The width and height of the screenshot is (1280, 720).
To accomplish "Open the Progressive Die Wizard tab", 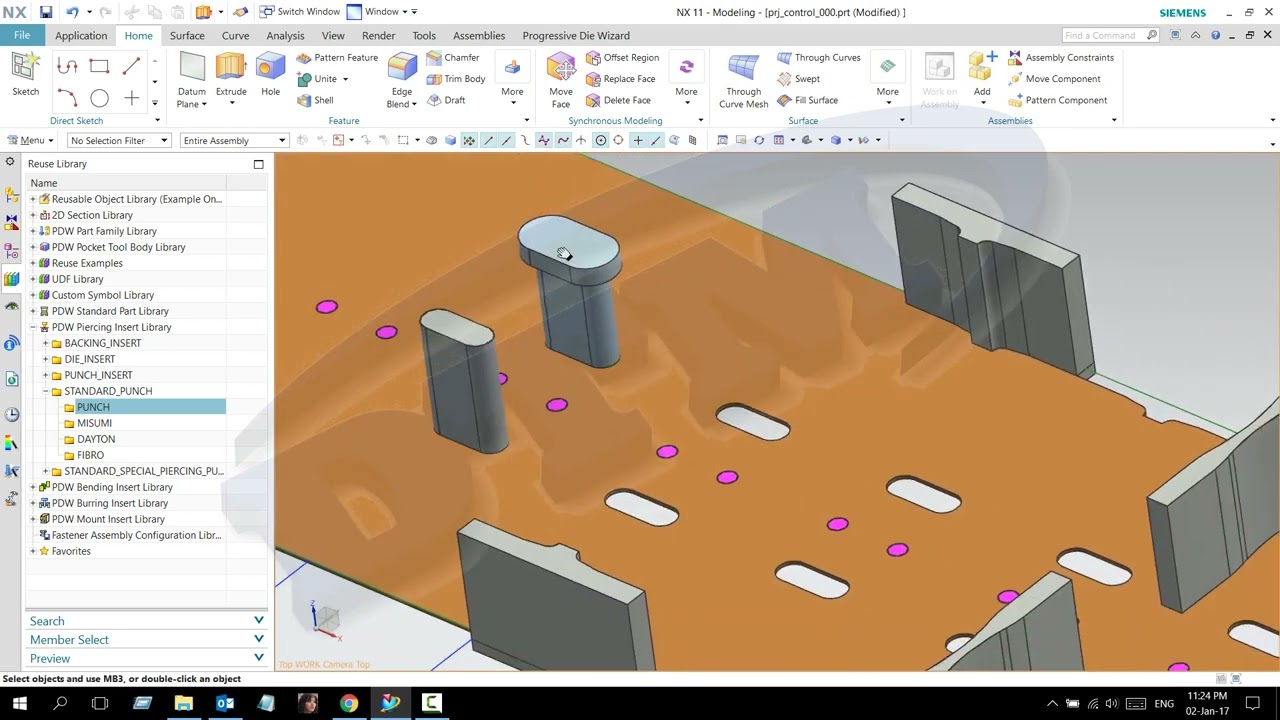I will tap(576, 36).
